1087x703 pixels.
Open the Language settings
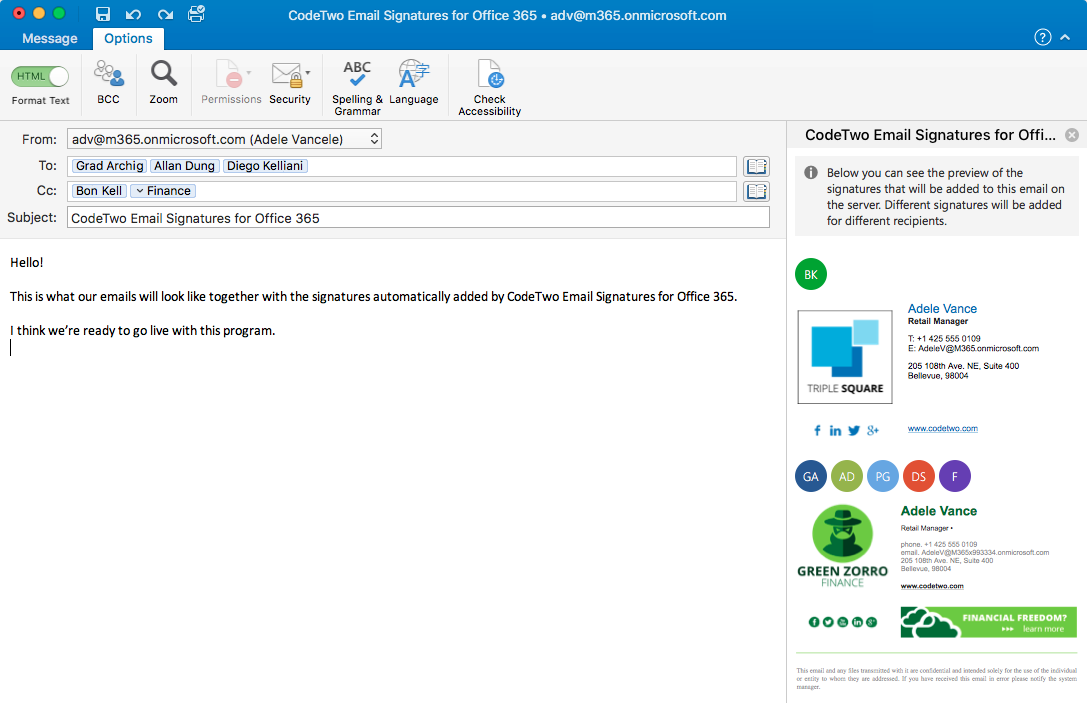[414, 83]
